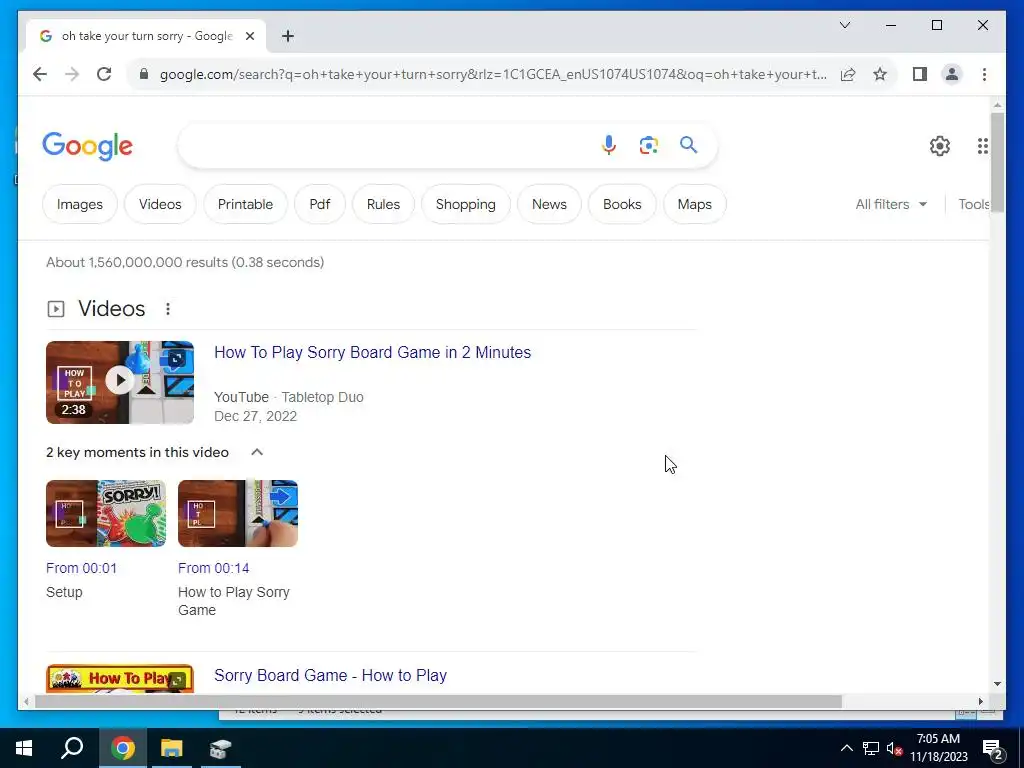Click the Chrome icon in the taskbar
The height and width of the screenshot is (768, 1024).
tap(123, 748)
